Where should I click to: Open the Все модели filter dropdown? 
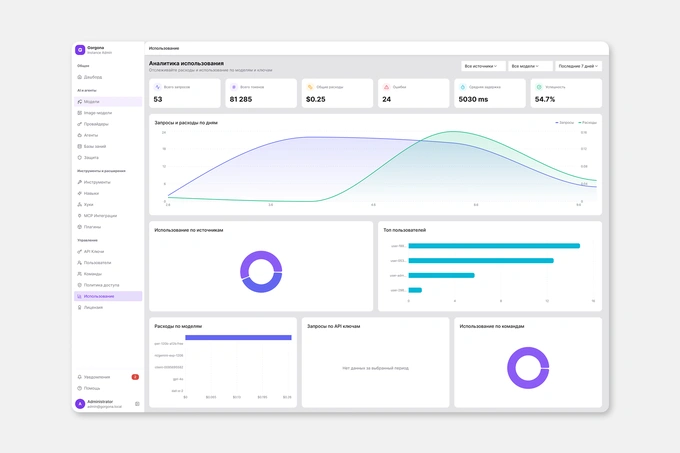tap(530, 66)
